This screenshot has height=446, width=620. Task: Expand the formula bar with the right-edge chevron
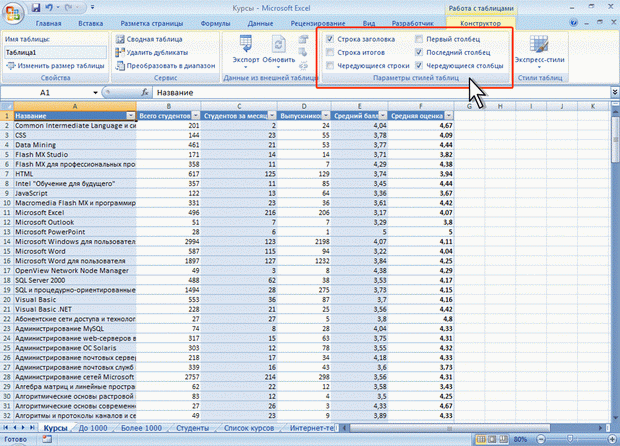click(615, 92)
